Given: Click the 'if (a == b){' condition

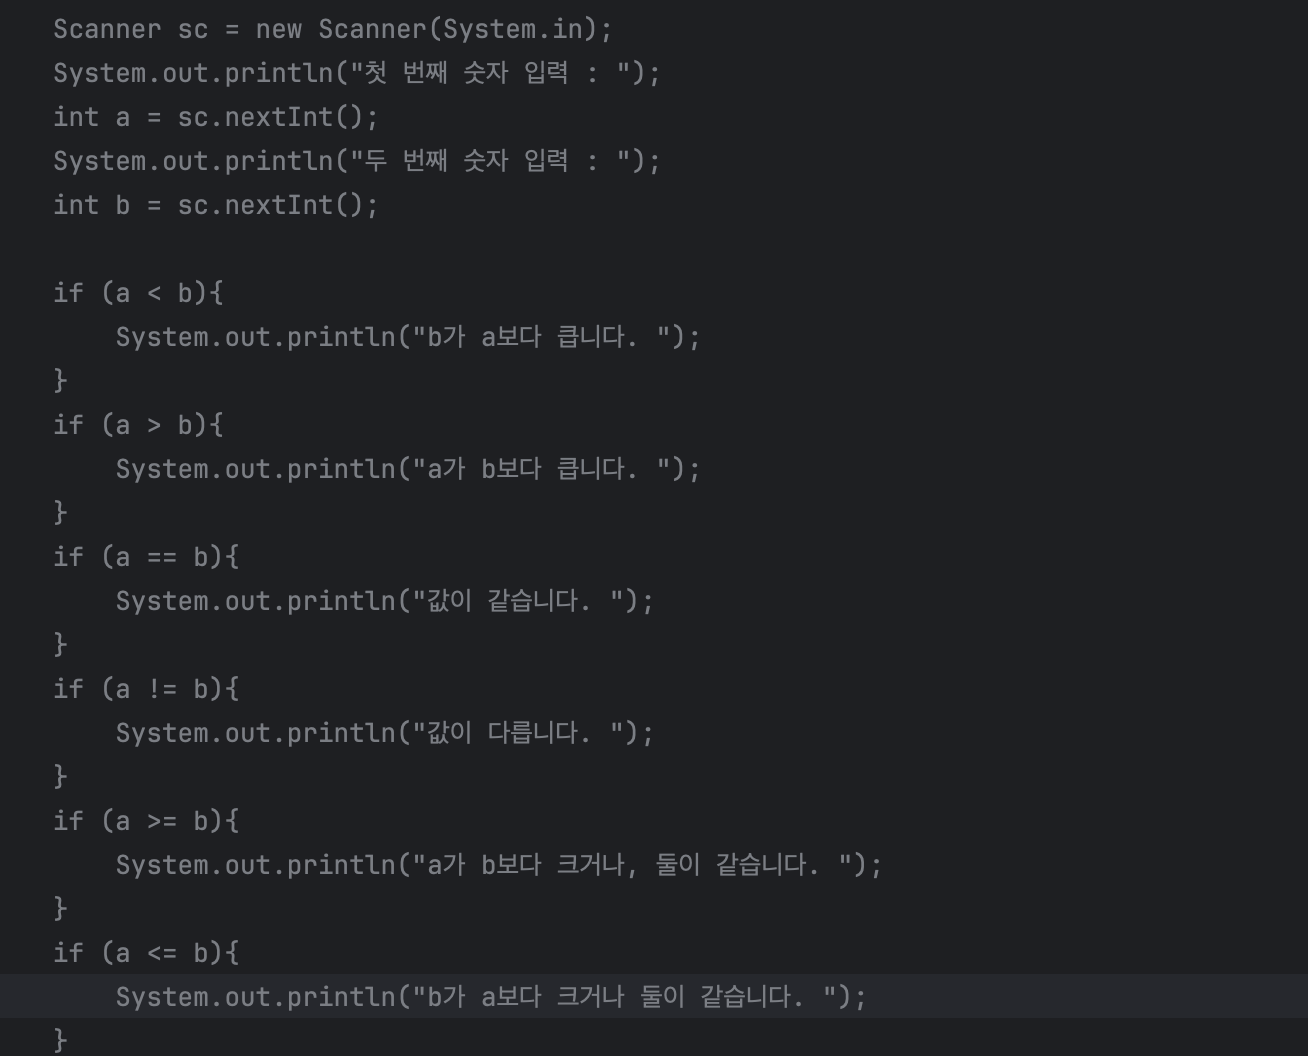Looking at the screenshot, I should point(146,557).
